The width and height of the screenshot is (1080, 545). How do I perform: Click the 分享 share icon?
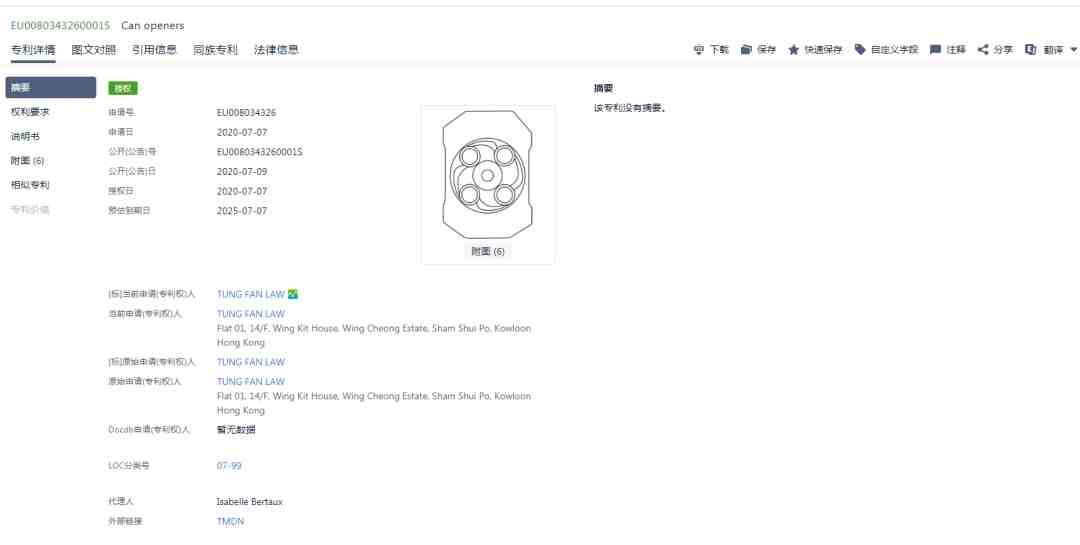[983, 50]
